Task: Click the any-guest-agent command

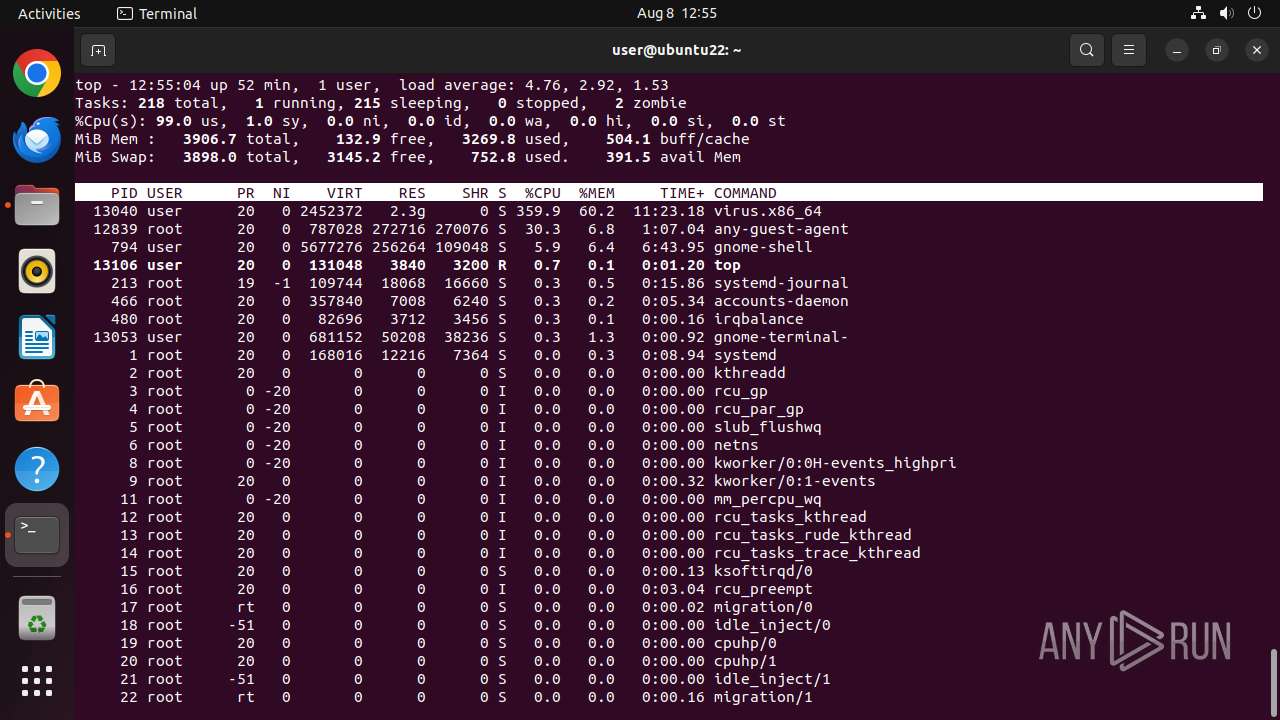Action: (x=781, y=229)
